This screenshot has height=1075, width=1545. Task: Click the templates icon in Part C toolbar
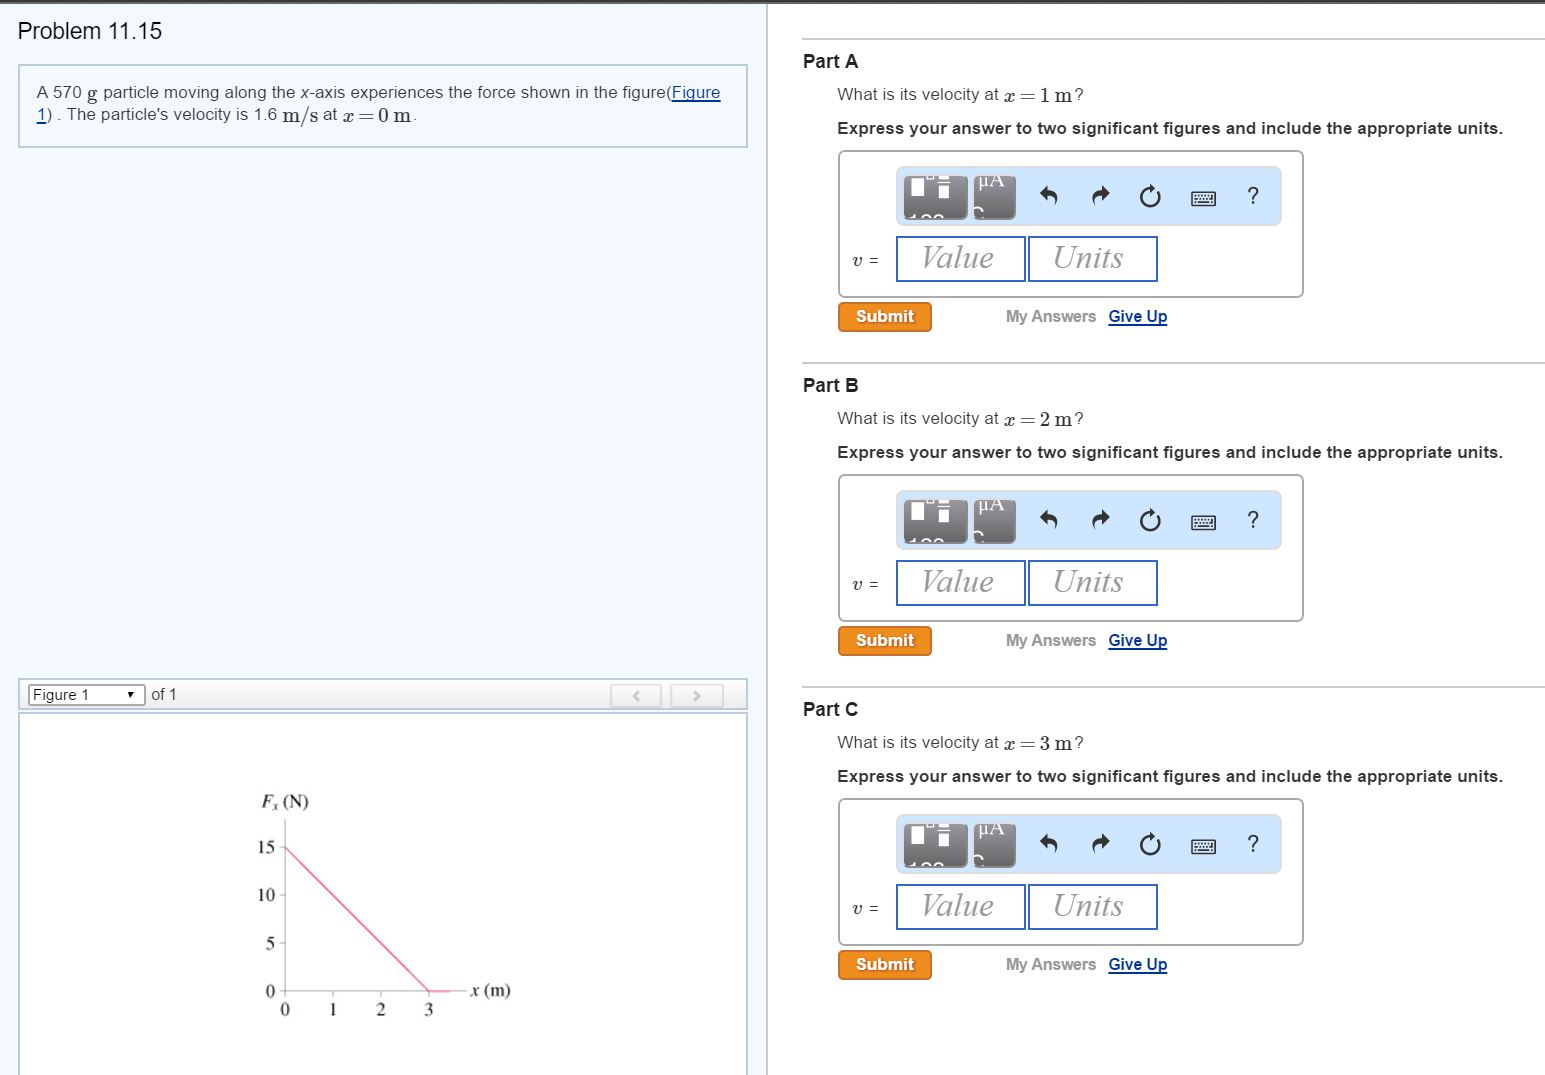[935, 844]
